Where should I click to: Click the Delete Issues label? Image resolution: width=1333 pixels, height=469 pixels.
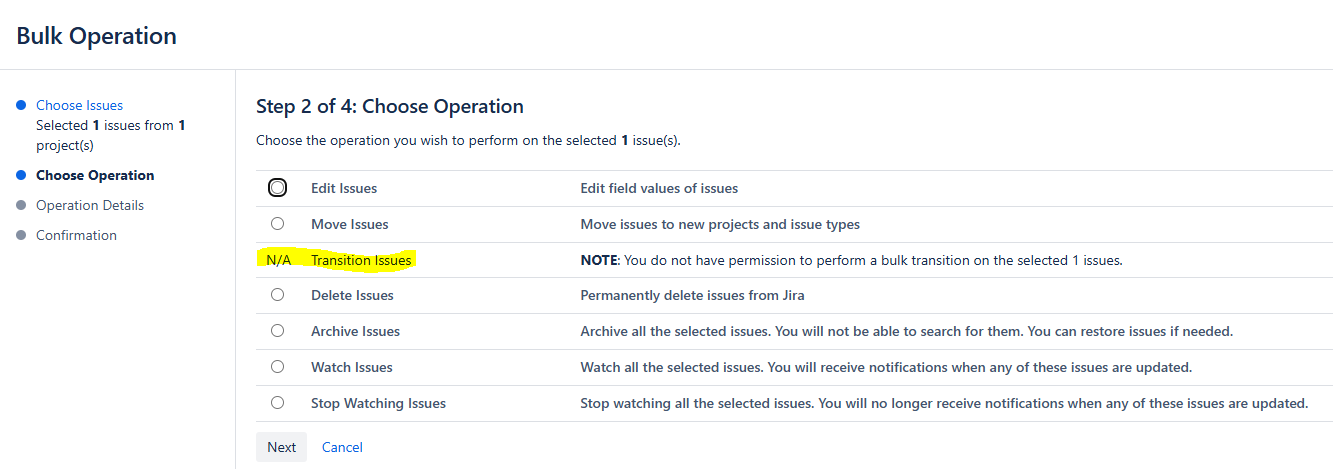coord(352,295)
